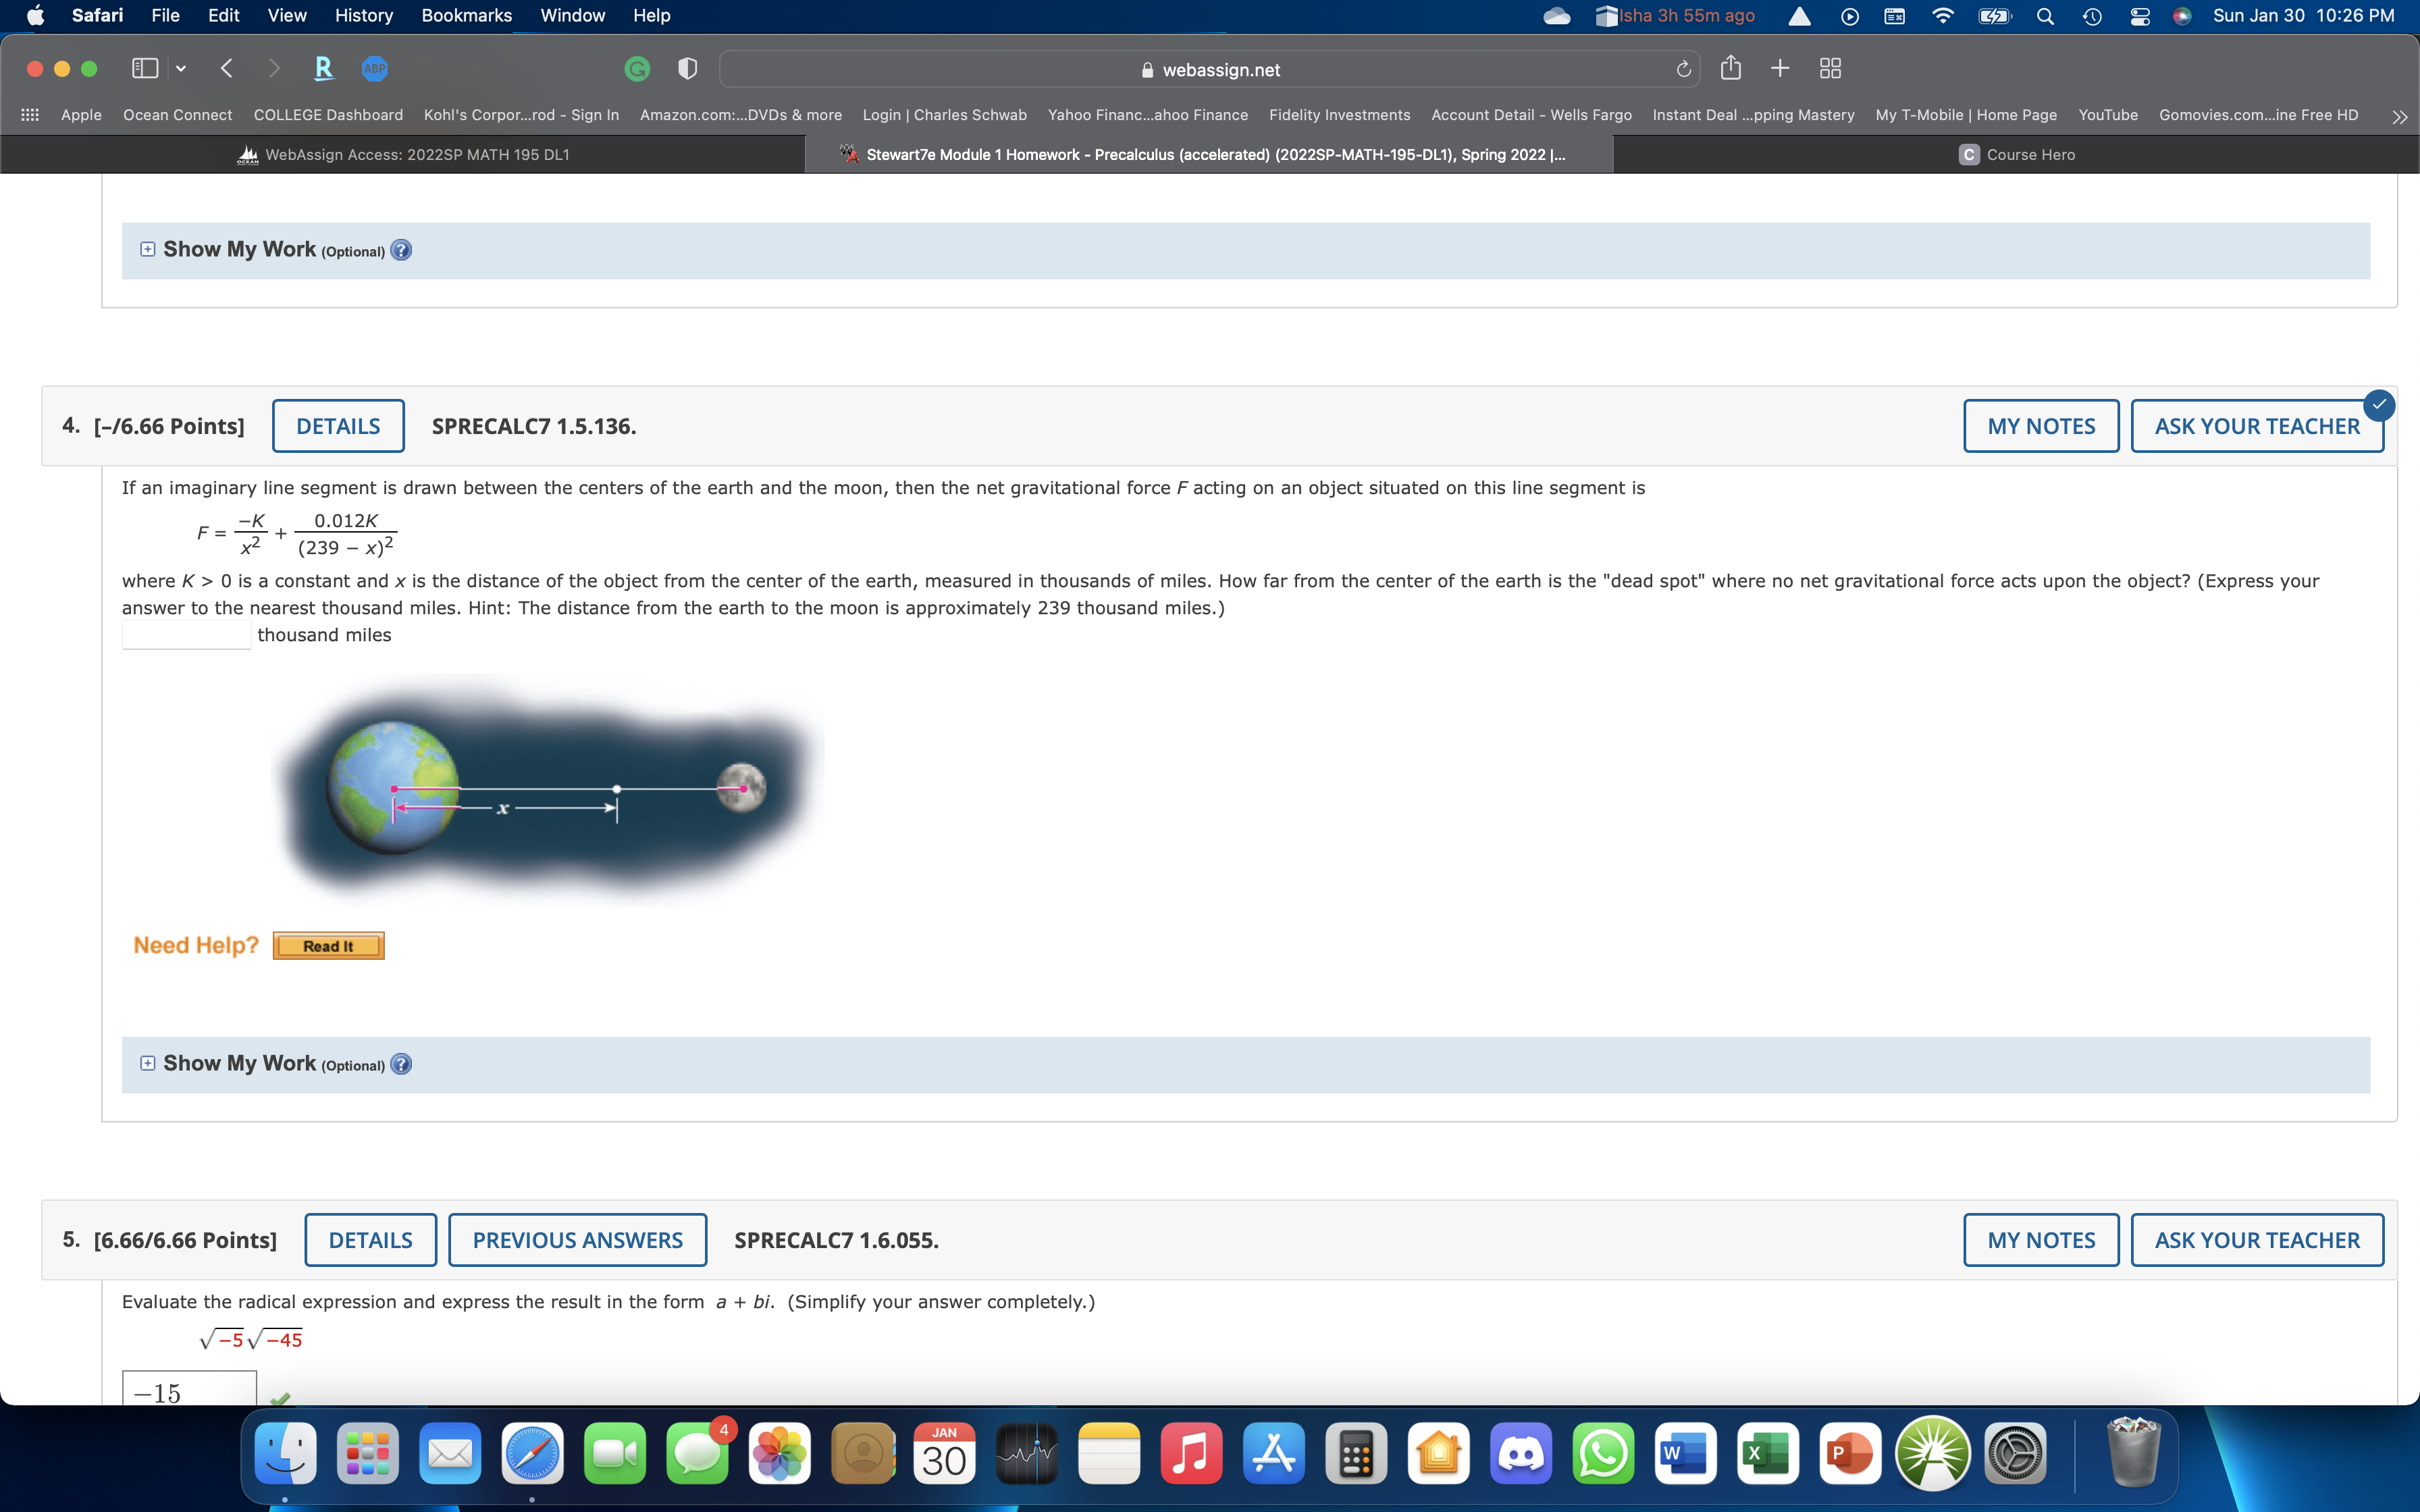Open the History menu
This screenshot has height=1512, width=2420.
point(363,15)
